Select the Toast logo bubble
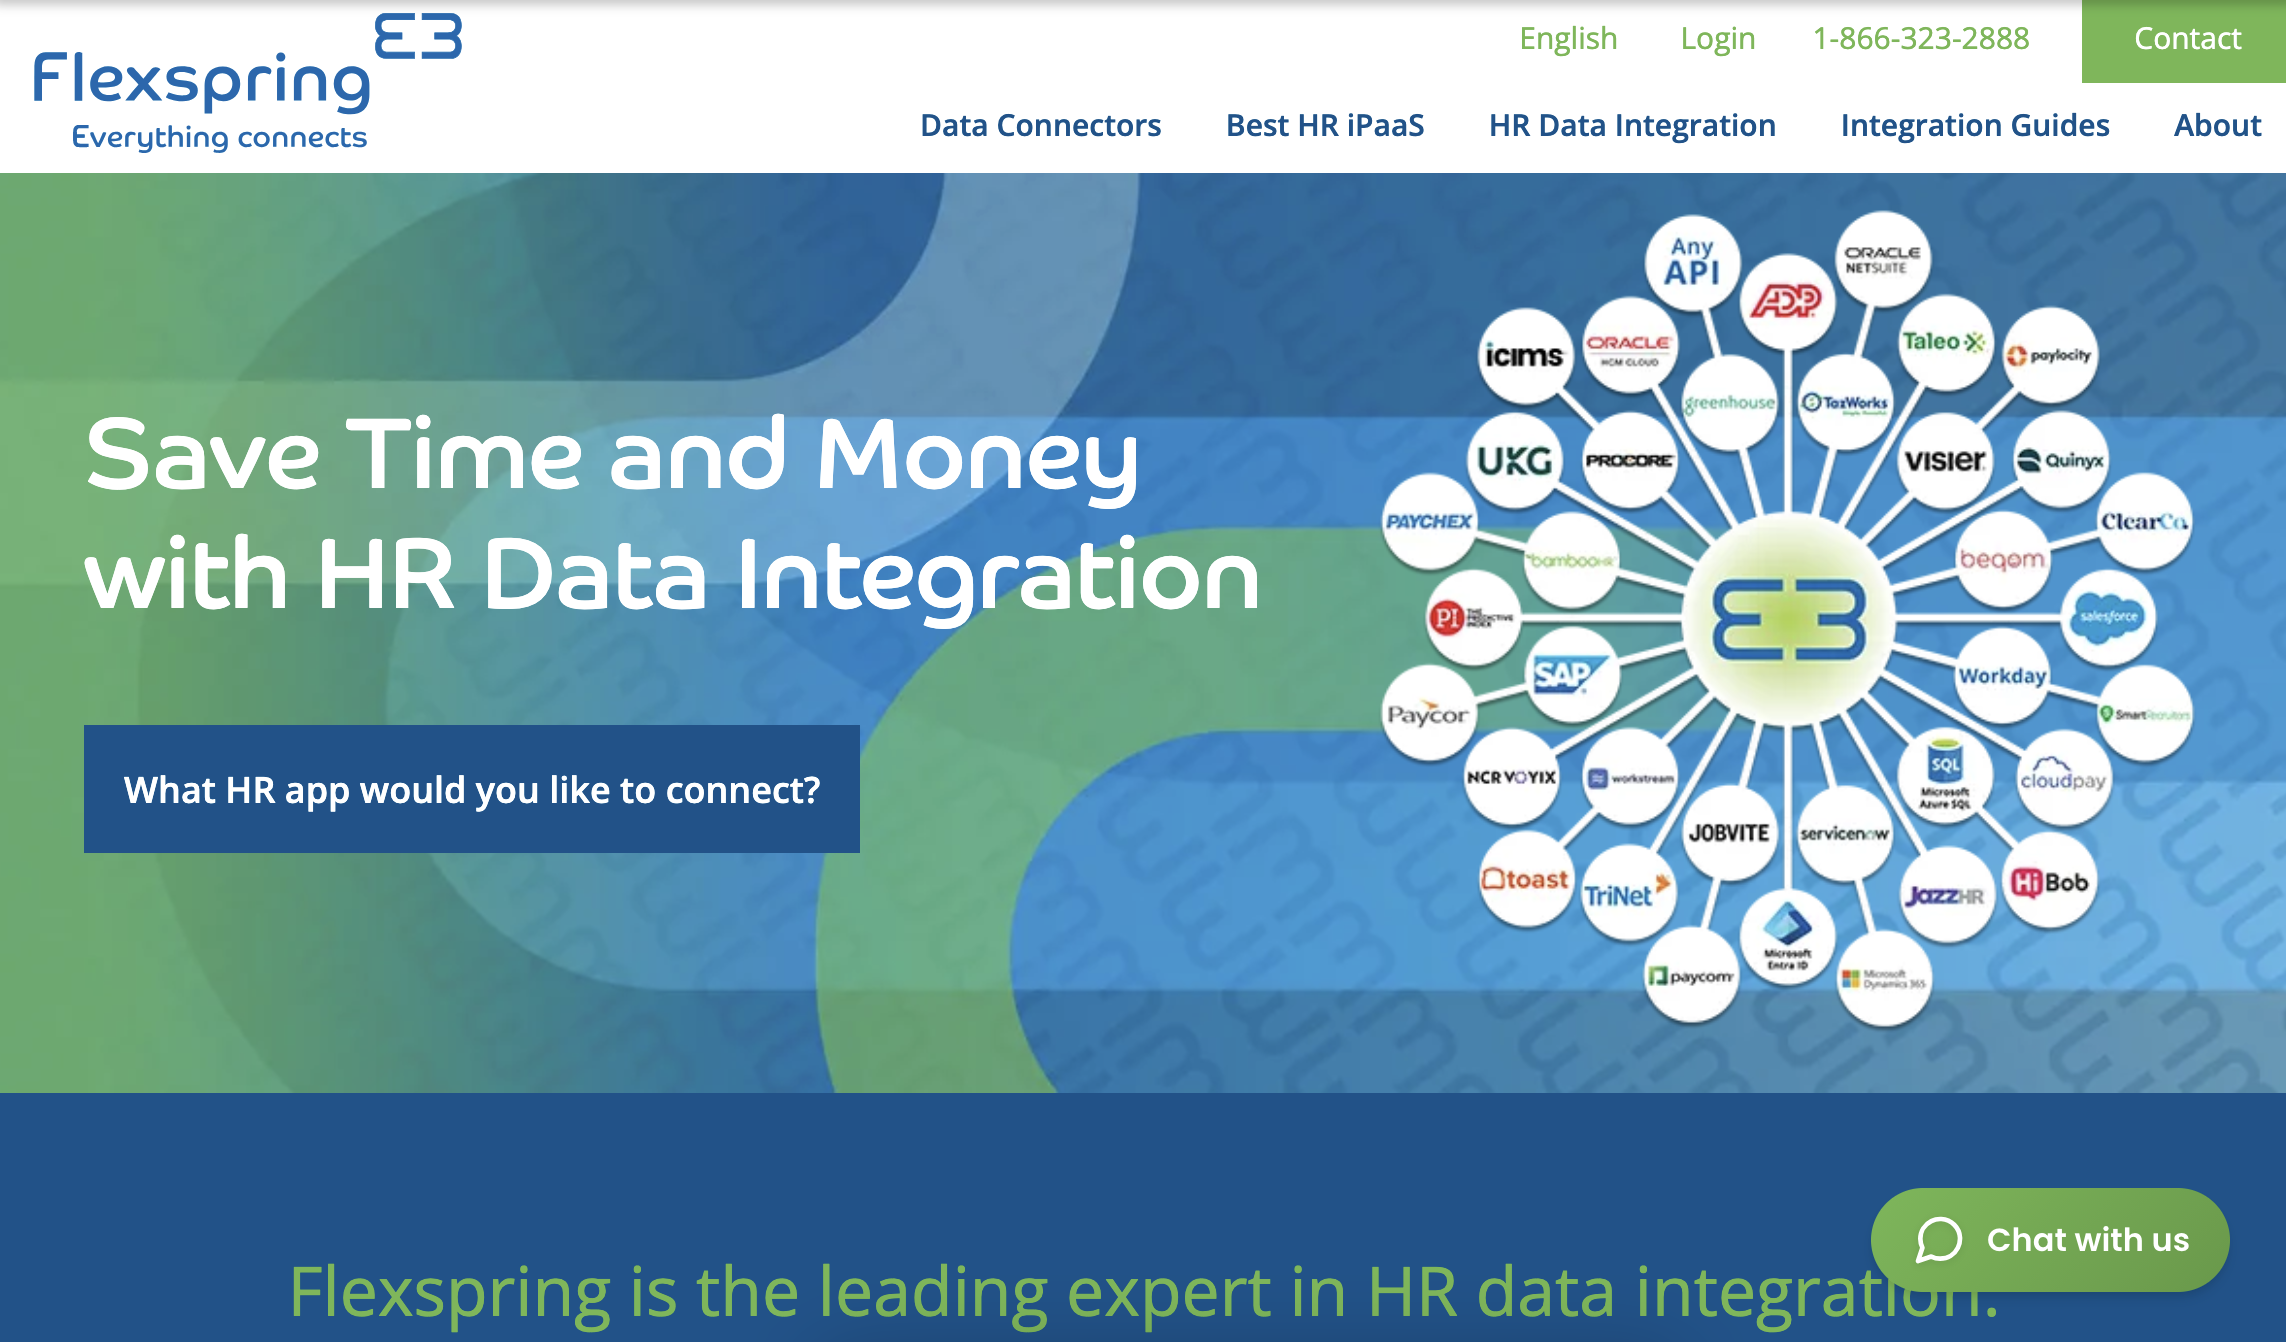 1525,880
